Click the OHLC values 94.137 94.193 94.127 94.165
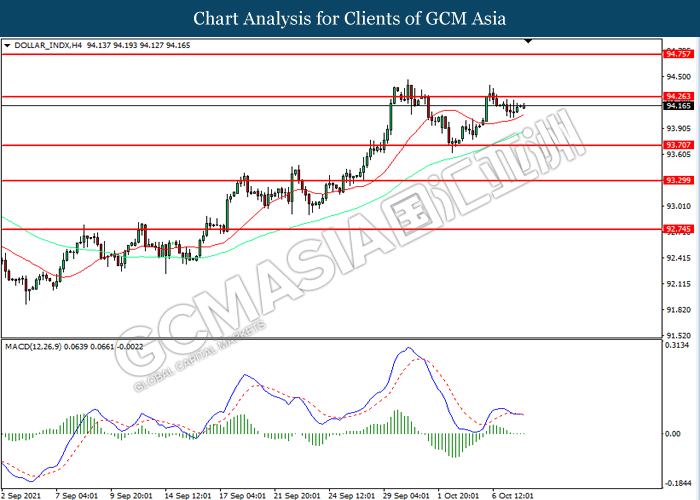Viewport: 700px width, 500px height. (x=138, y=46)
